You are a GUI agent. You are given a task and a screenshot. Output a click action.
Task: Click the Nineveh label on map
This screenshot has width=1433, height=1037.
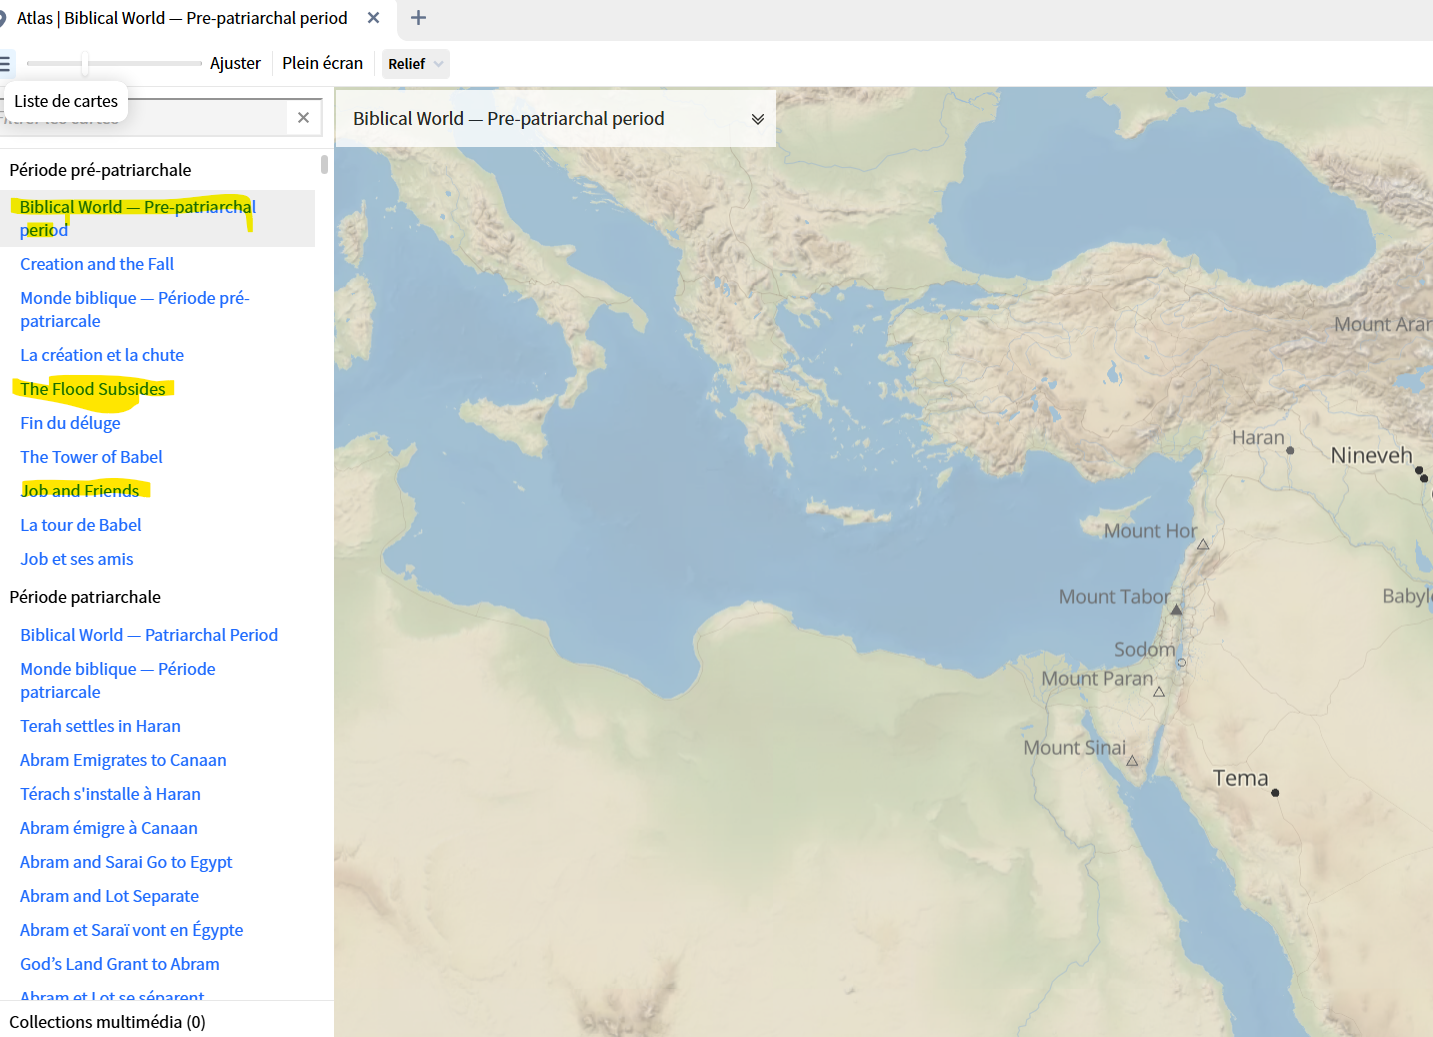point(1371,456)
